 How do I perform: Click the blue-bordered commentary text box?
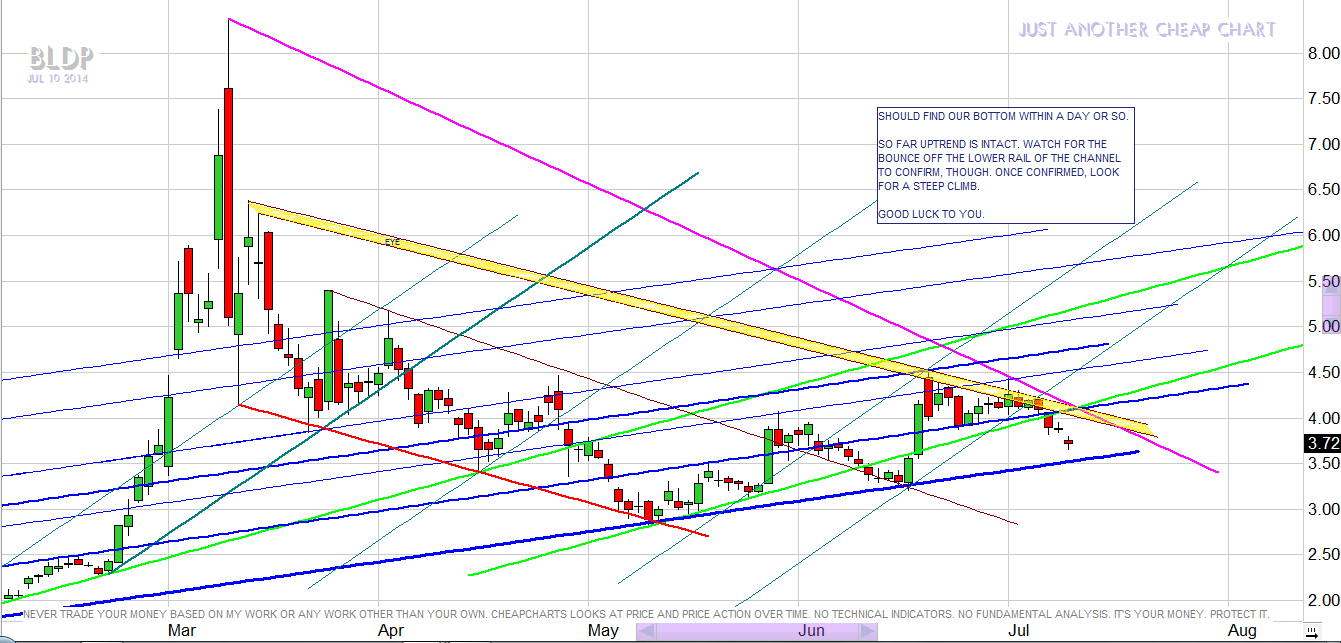[1005, 165]
